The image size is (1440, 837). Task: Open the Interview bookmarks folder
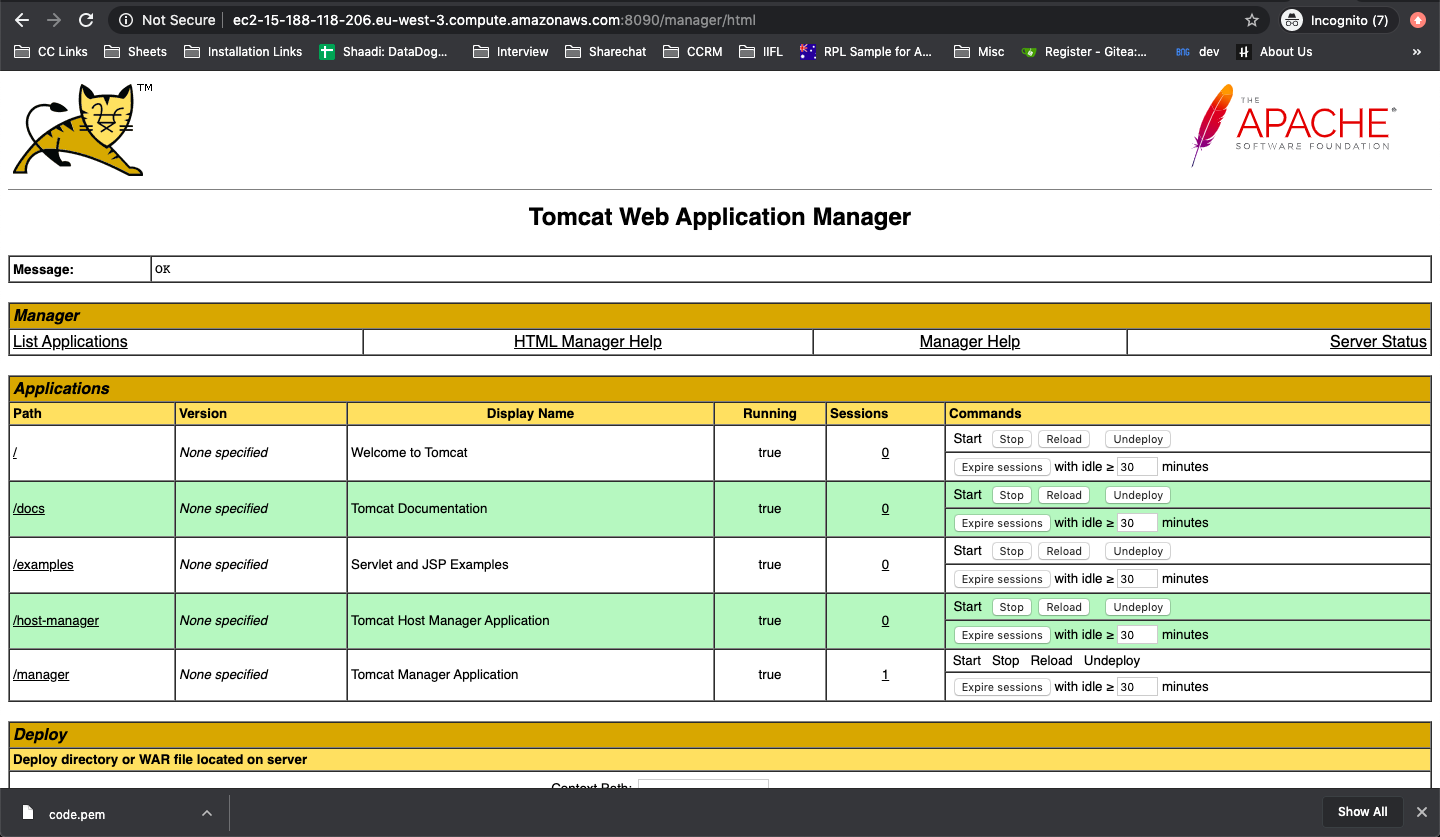pos(510,51)
